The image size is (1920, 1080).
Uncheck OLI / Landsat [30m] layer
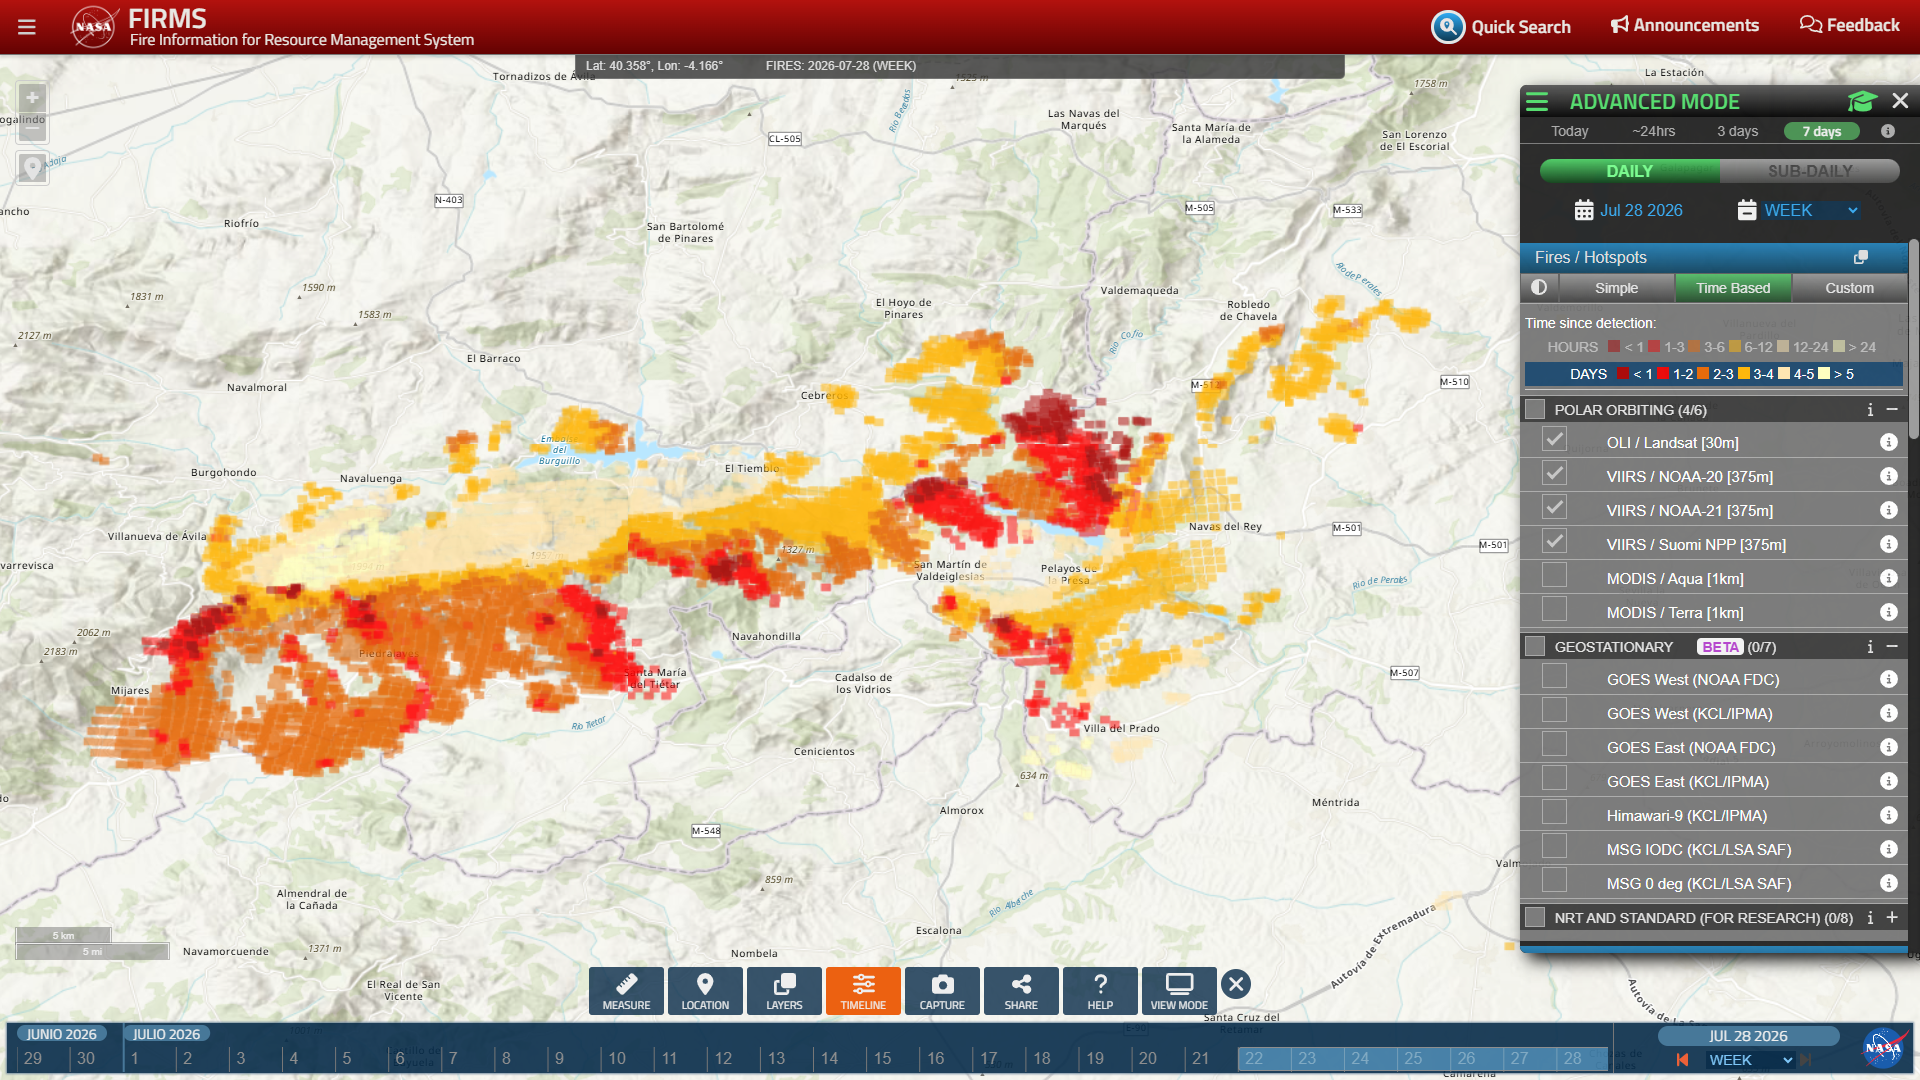[x=1554, y=441]
